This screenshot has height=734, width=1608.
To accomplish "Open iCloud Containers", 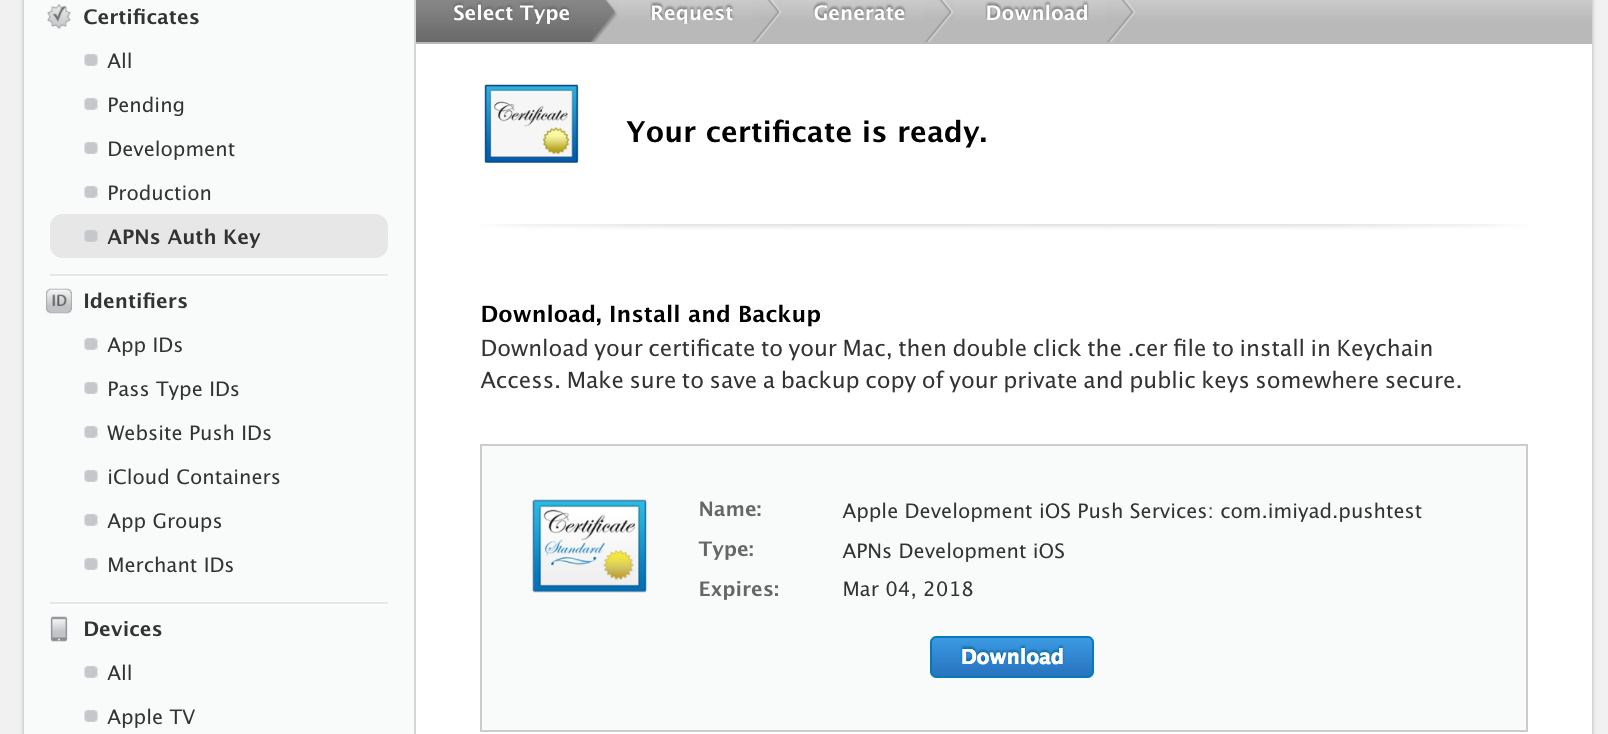I will click(193, 477).
